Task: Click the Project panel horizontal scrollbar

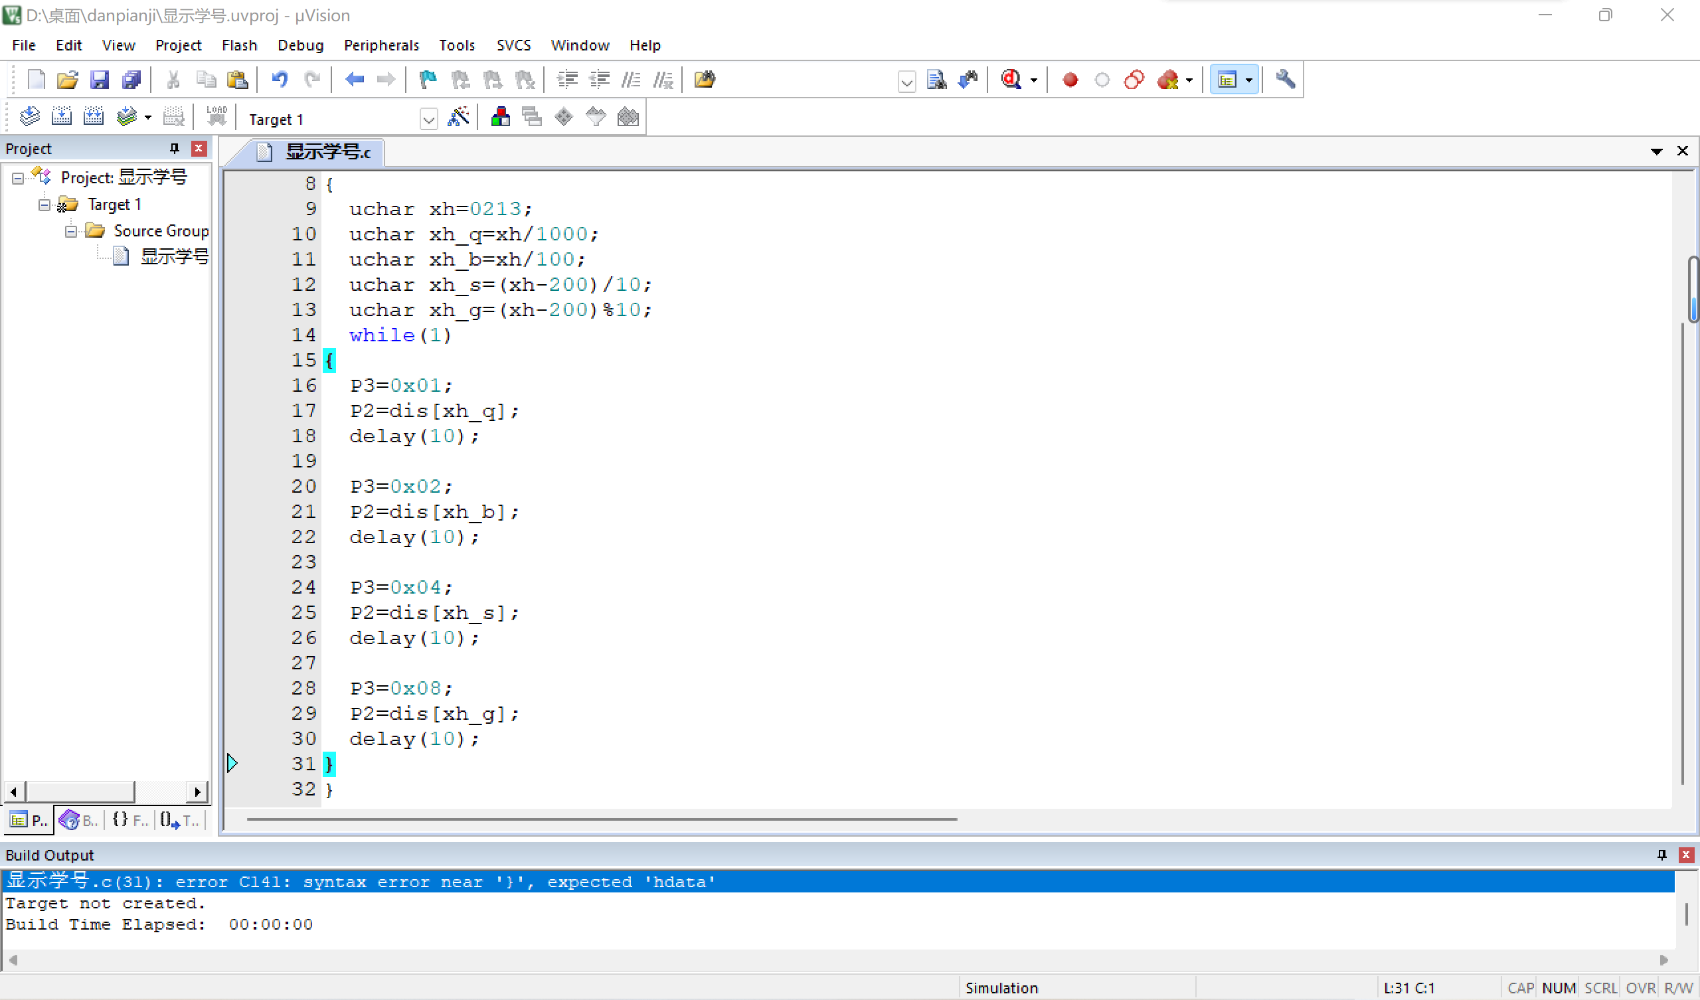Action: point(105,791)
